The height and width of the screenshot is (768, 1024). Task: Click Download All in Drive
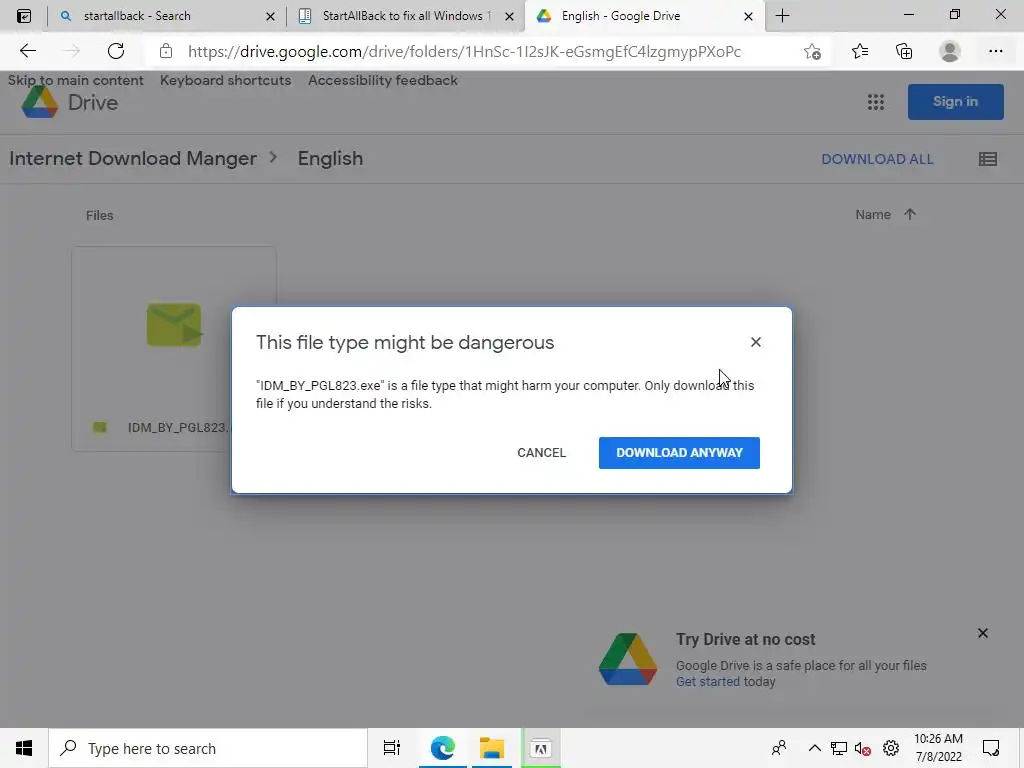[876, 159]
